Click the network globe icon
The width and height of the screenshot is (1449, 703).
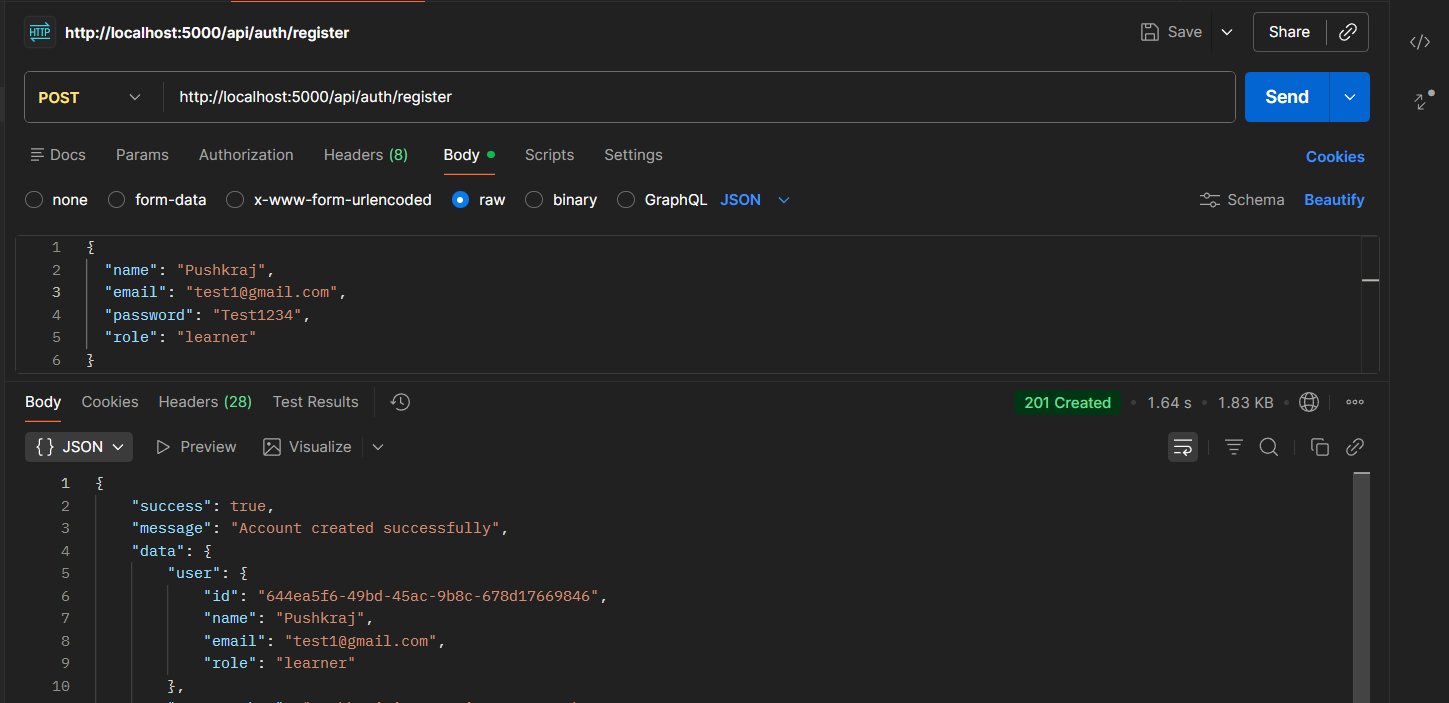pyautogui.click(x=1308, y=402)
